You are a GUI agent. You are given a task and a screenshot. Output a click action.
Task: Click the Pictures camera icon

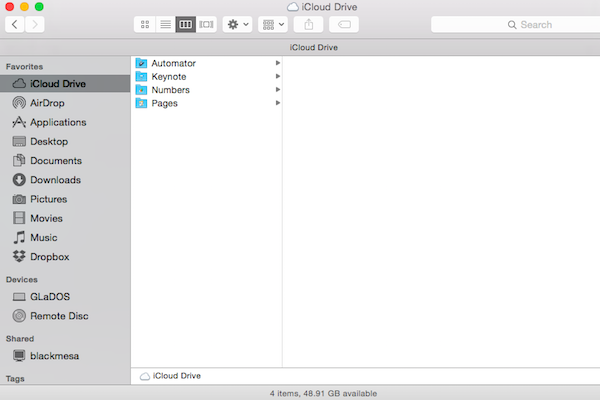19,199
